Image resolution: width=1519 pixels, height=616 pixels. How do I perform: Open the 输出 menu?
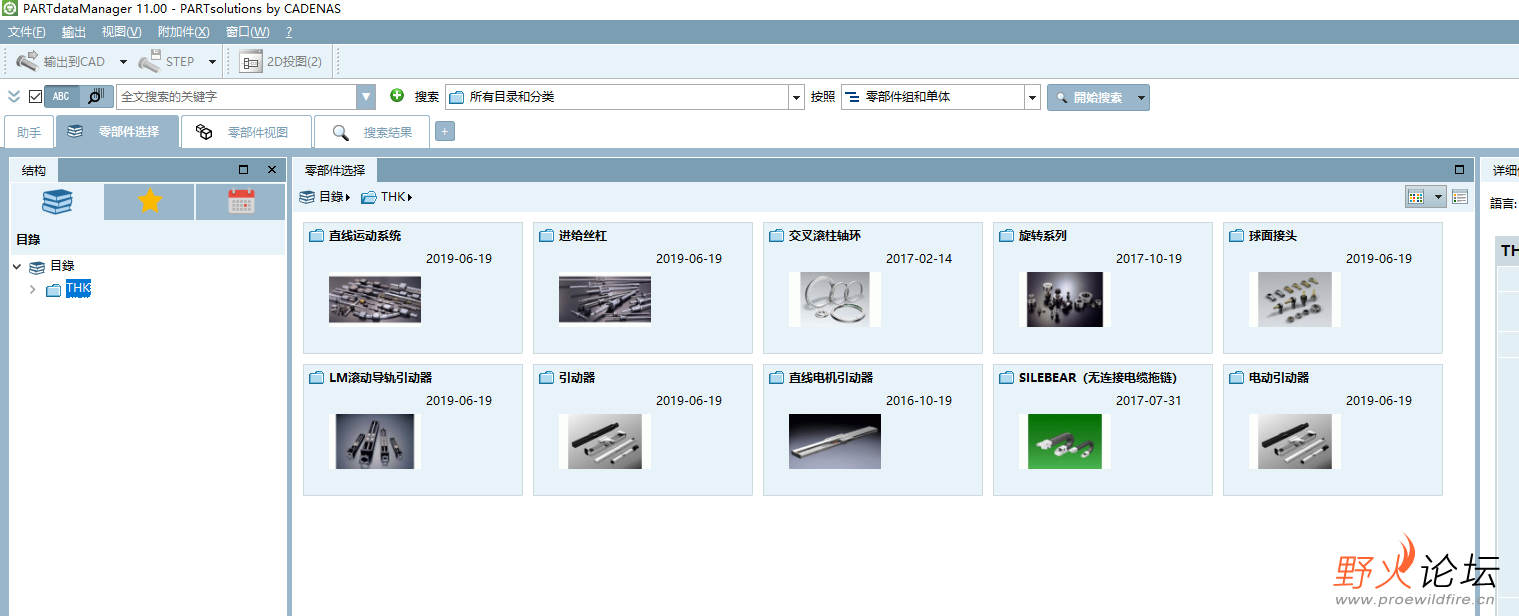click(74, 32)
